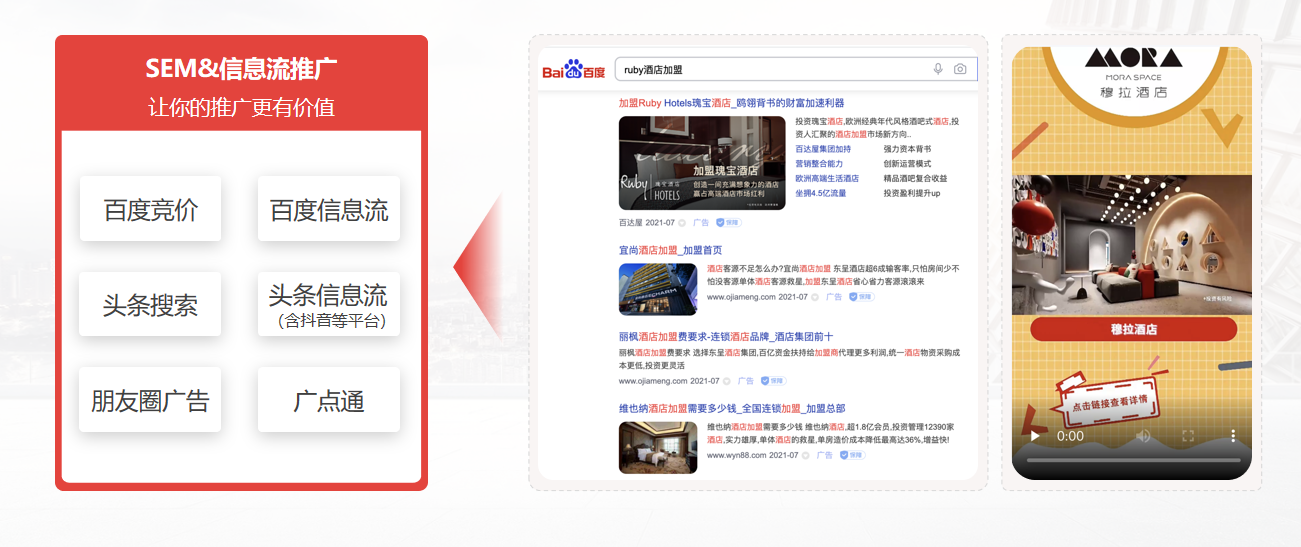Click the 保障 badge under the 宜尚酒店加盟 result

(x=860, y=296)
